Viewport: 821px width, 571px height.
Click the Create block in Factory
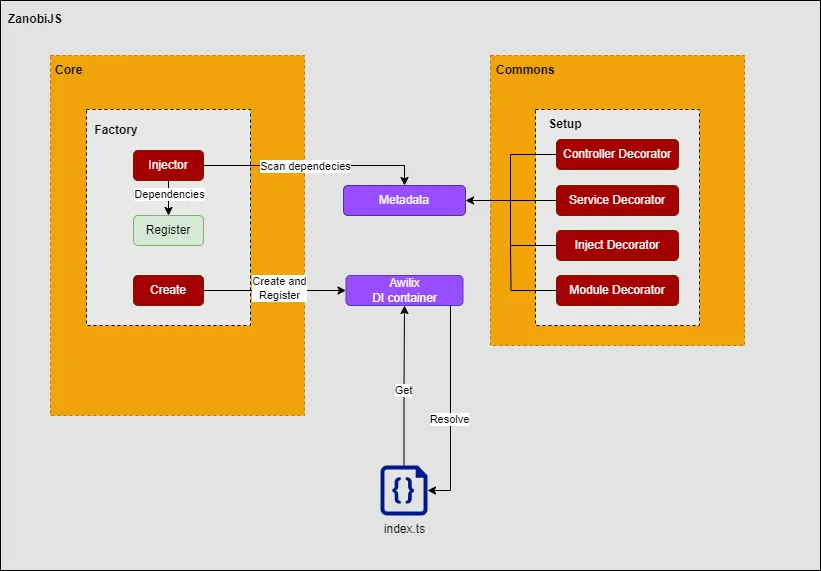pyautogui.click(x=168, y=290)
